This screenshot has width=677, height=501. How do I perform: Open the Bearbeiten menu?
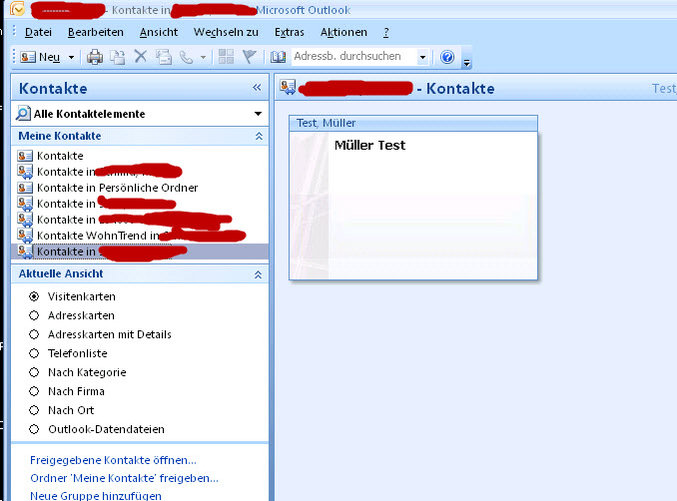tap(95, 32)
